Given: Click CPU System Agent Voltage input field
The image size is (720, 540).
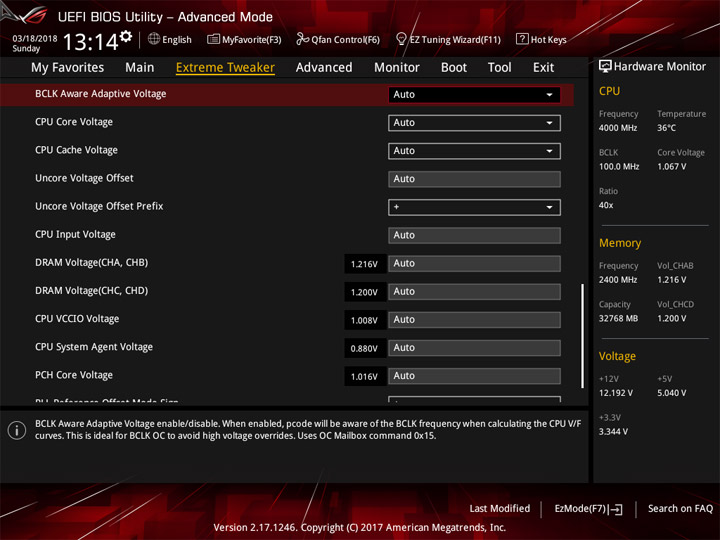Looking at the screenshot, I should (474, 348).
